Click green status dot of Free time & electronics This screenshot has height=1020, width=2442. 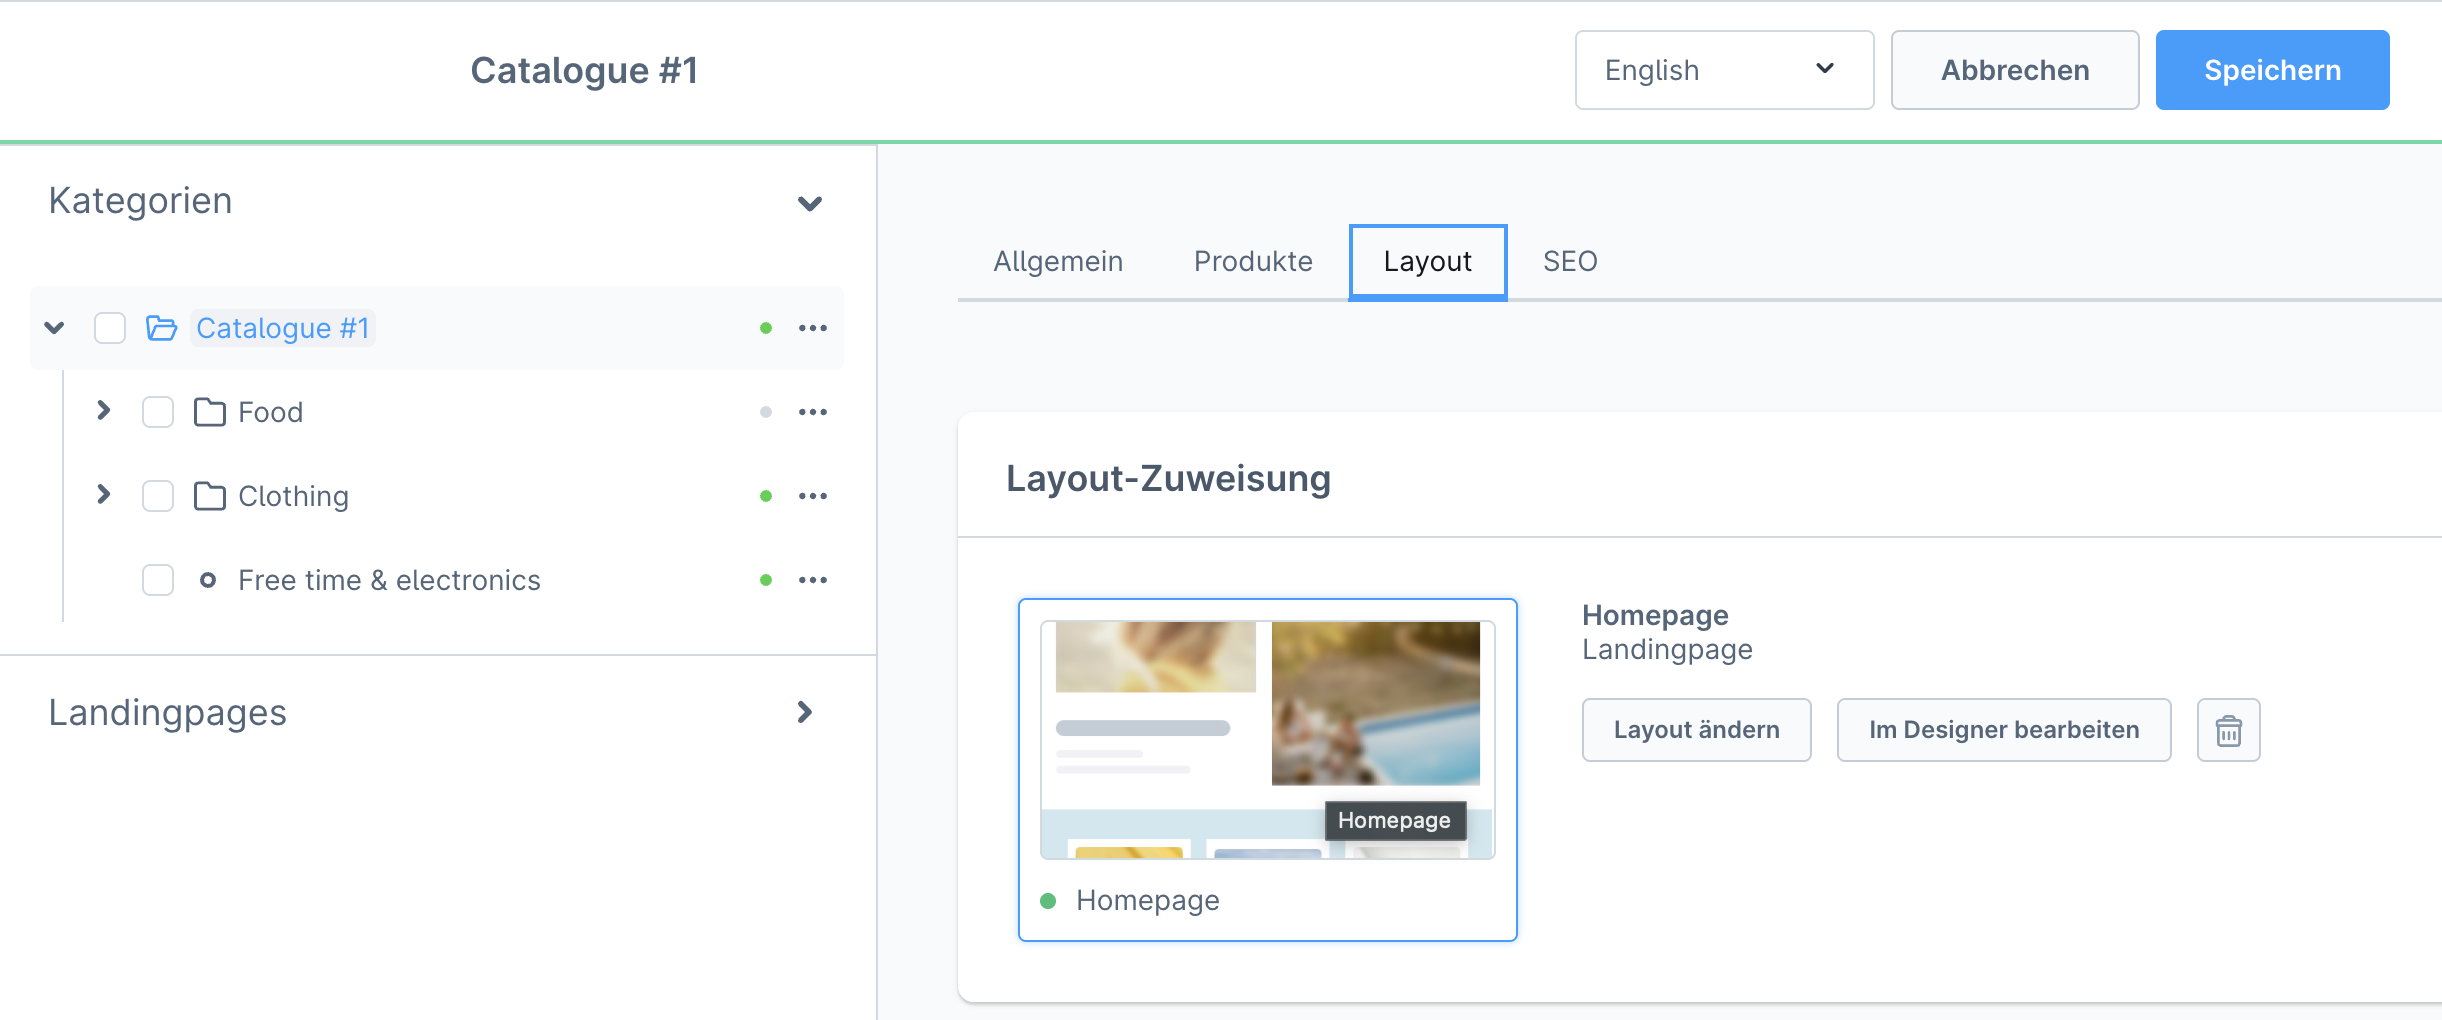[766, 580]
